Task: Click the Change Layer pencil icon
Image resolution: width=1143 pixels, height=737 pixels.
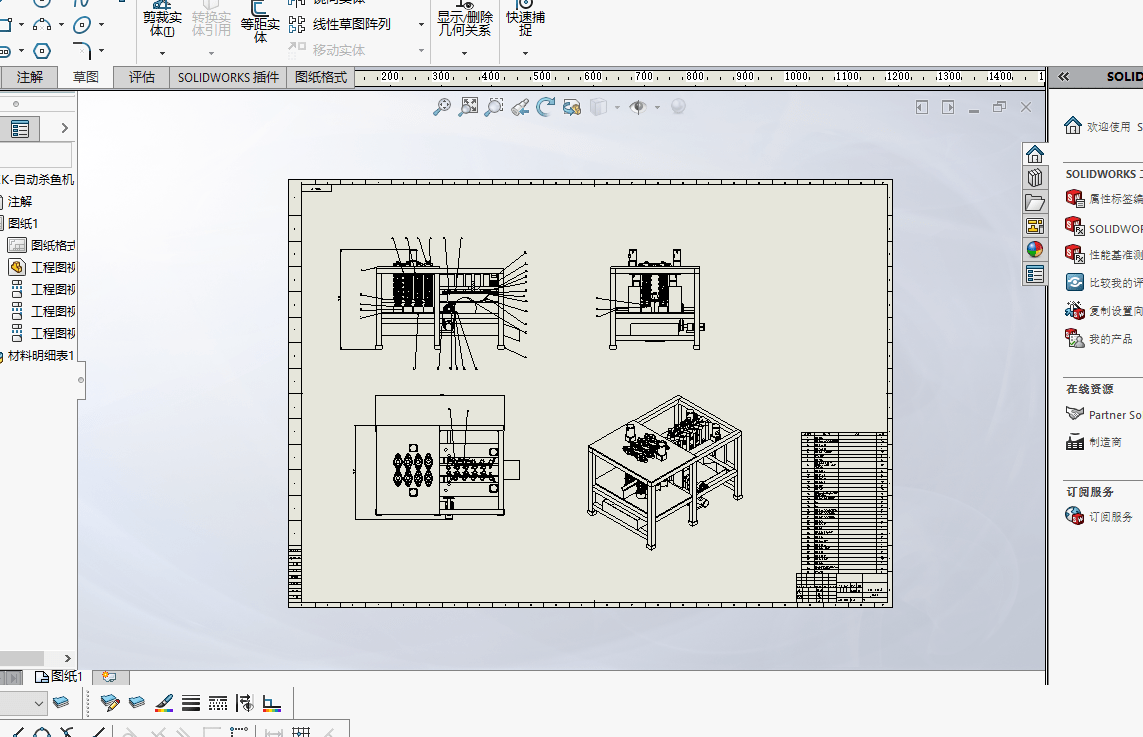Action: tap(110, 703)
